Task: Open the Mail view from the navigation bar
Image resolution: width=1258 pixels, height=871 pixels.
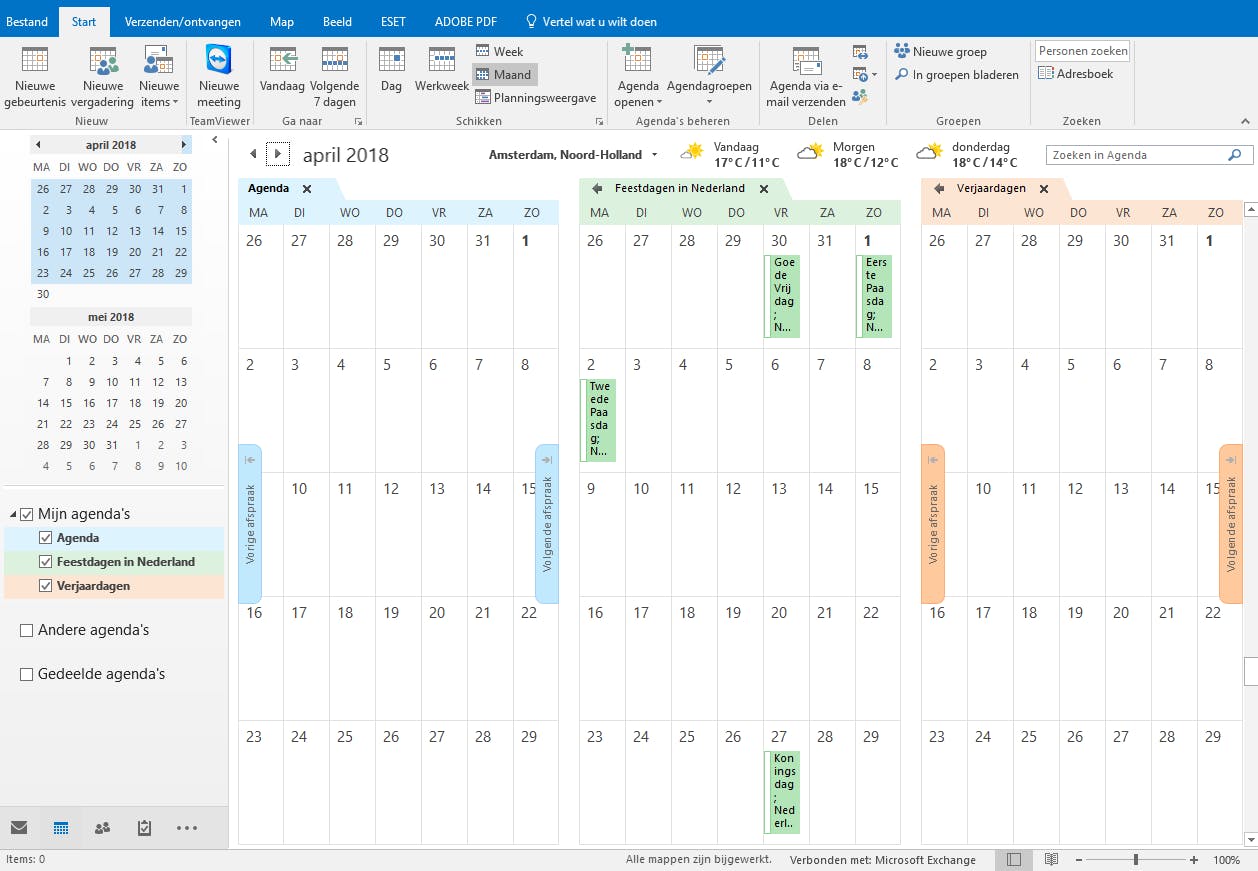Action: [x=21, y=828]
